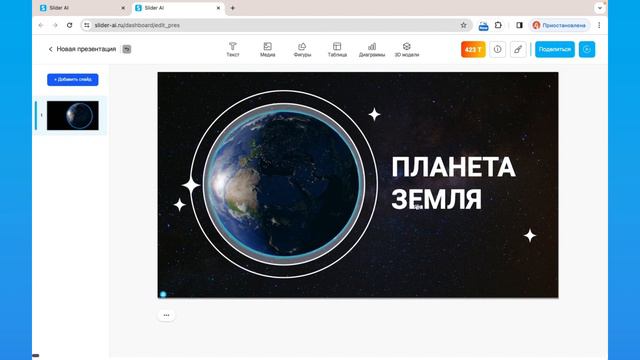Open the Медиа tool
The width and height of the screenshot is (640, 360).
pos(268,49)
